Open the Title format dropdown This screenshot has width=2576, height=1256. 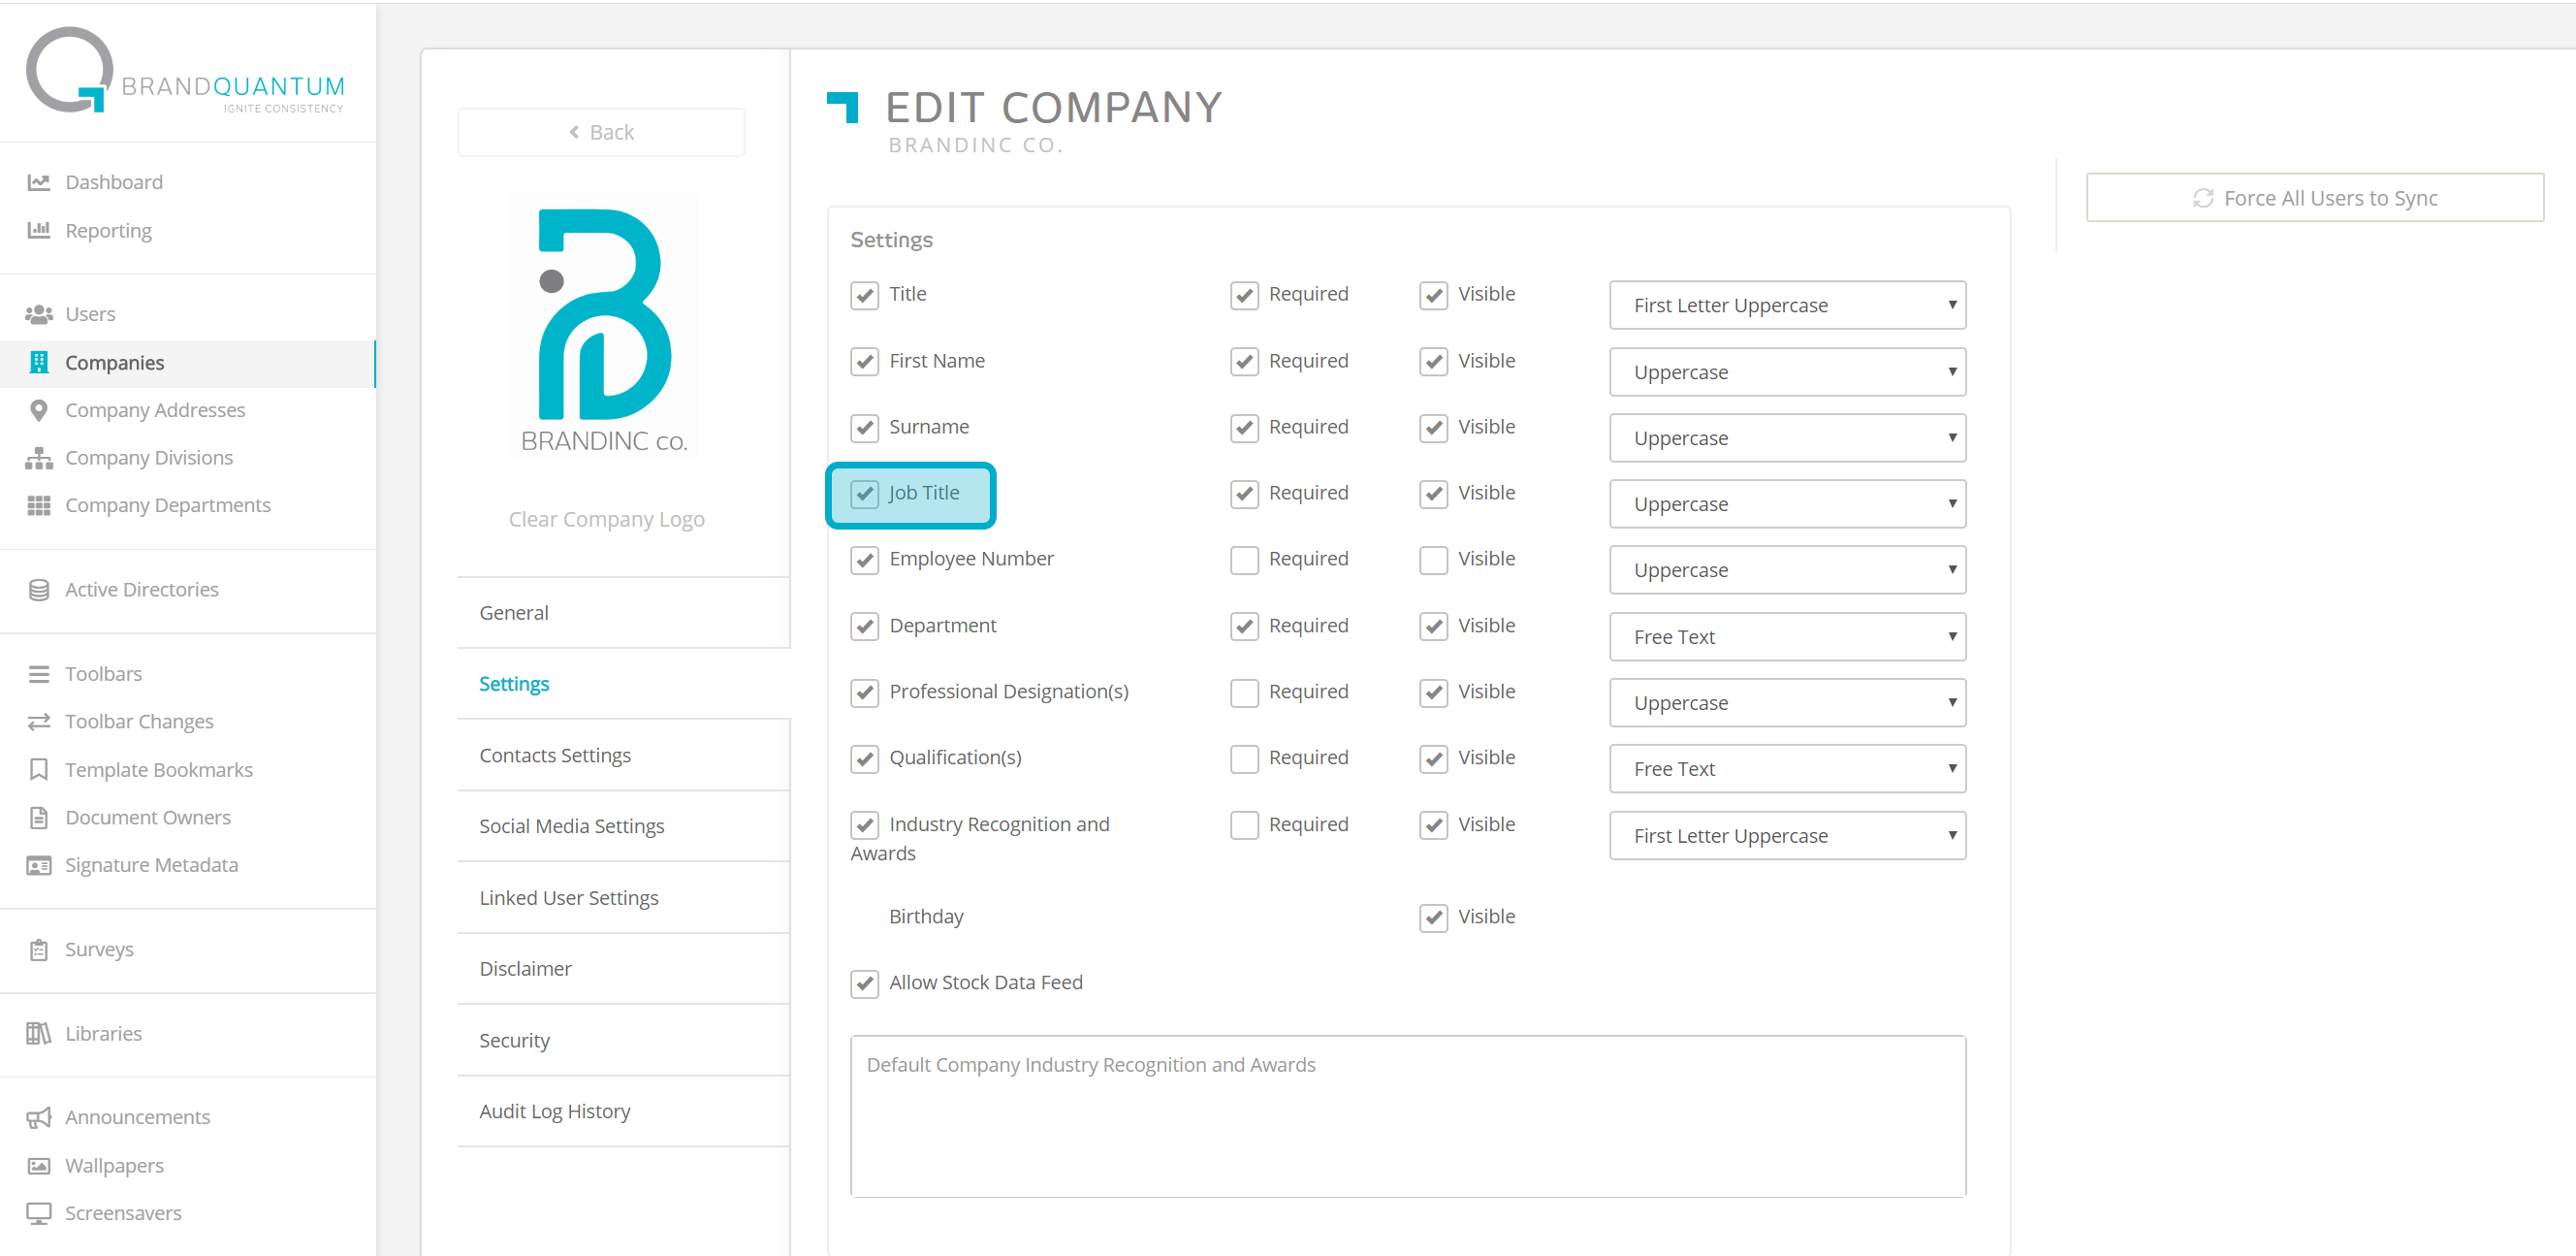(x=1786, y=305)
